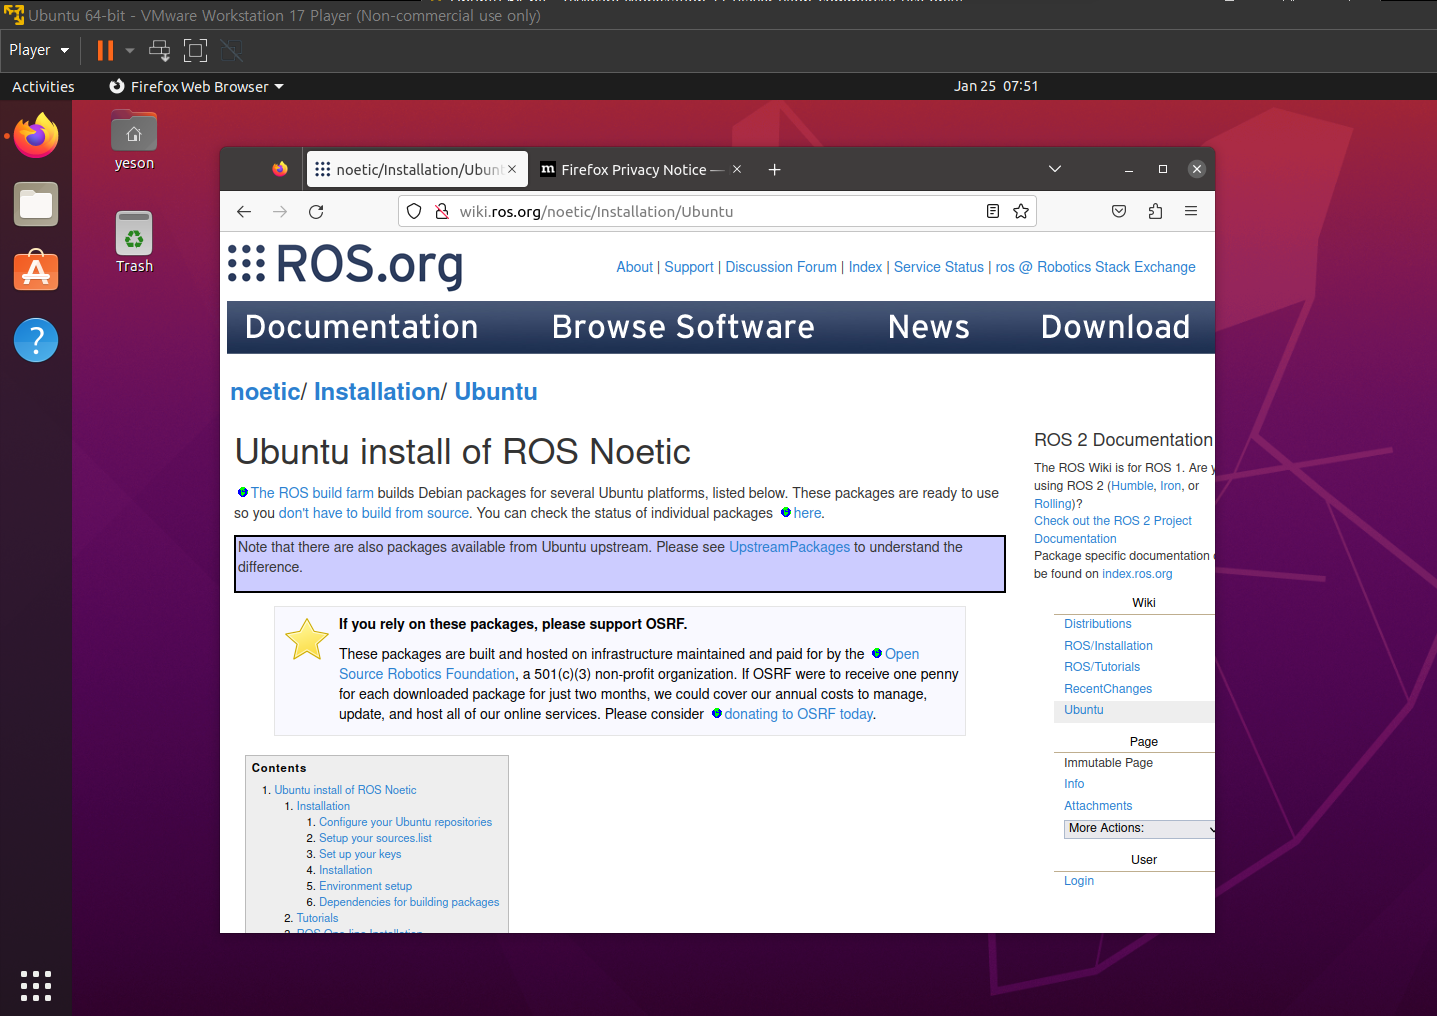1437x1016 pixels.
Task: Go back with Firefox back arrow
Action: 244,211
